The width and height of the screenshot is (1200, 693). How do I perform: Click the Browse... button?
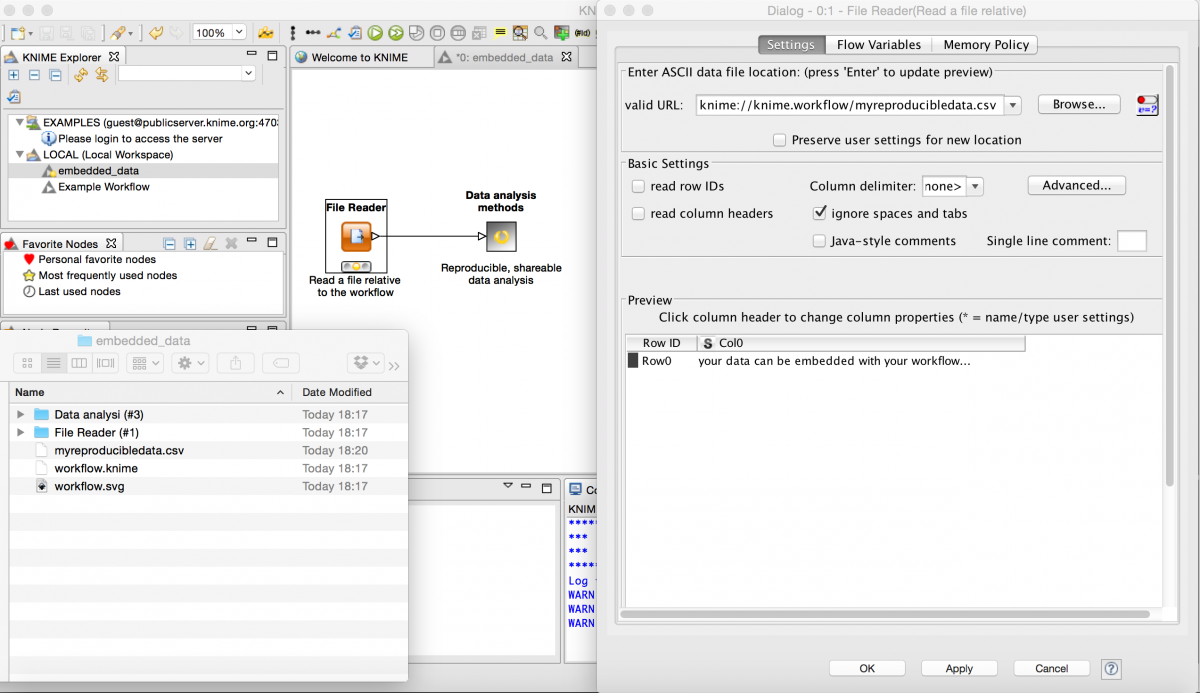click(1079, 104)
